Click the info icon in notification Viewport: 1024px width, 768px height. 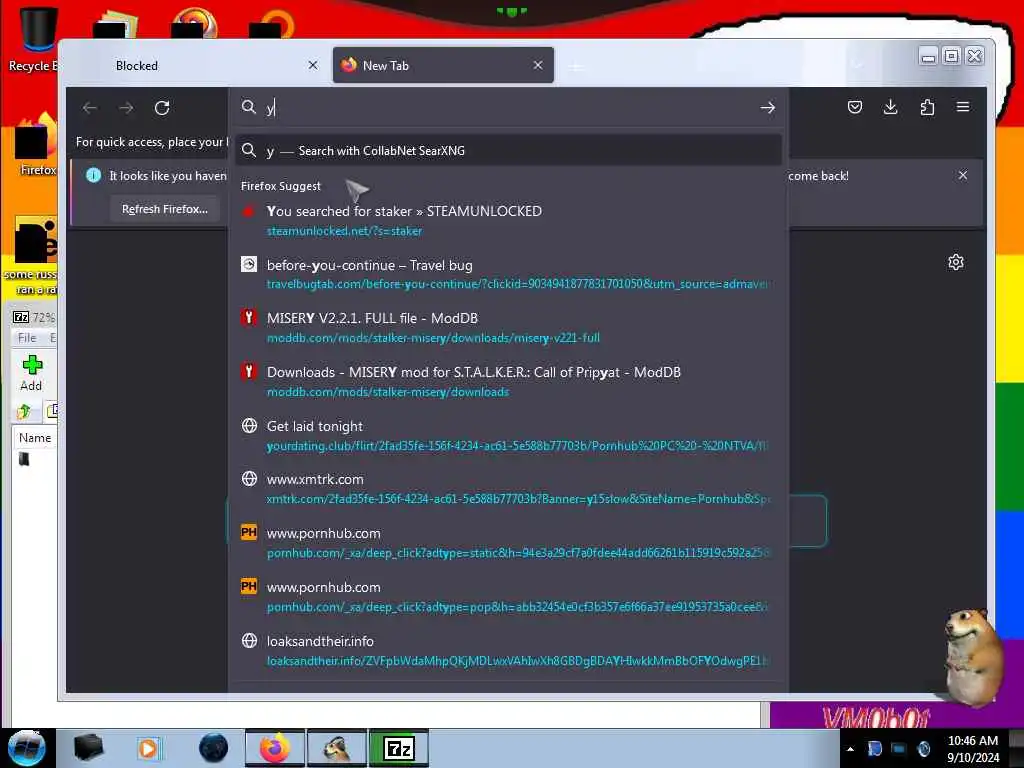(x=93, y=175)
